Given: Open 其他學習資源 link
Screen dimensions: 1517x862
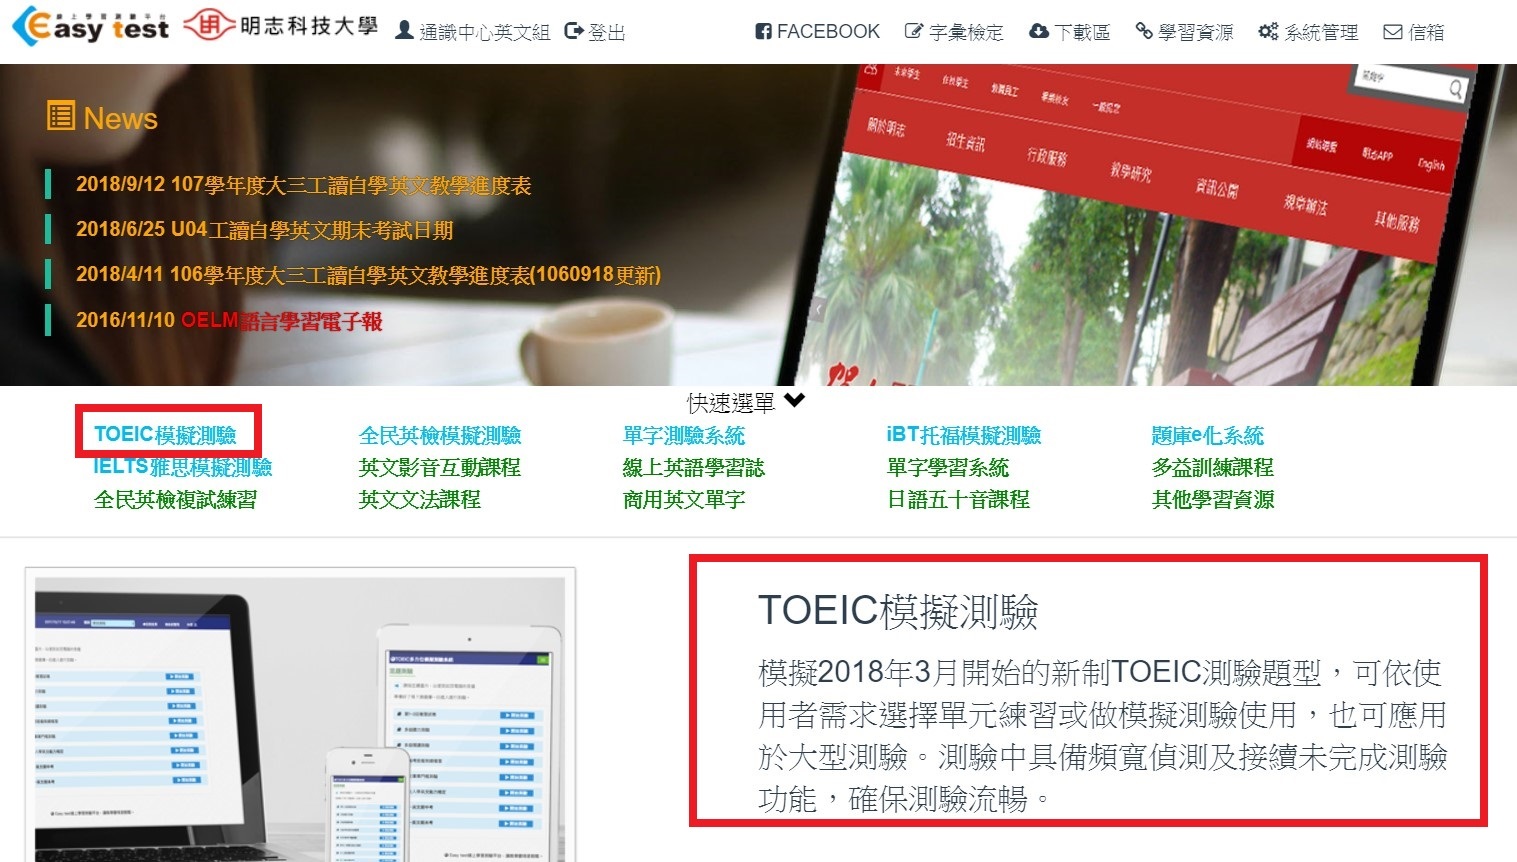Looking at the screenshot, I should (x=1213, y=499).
